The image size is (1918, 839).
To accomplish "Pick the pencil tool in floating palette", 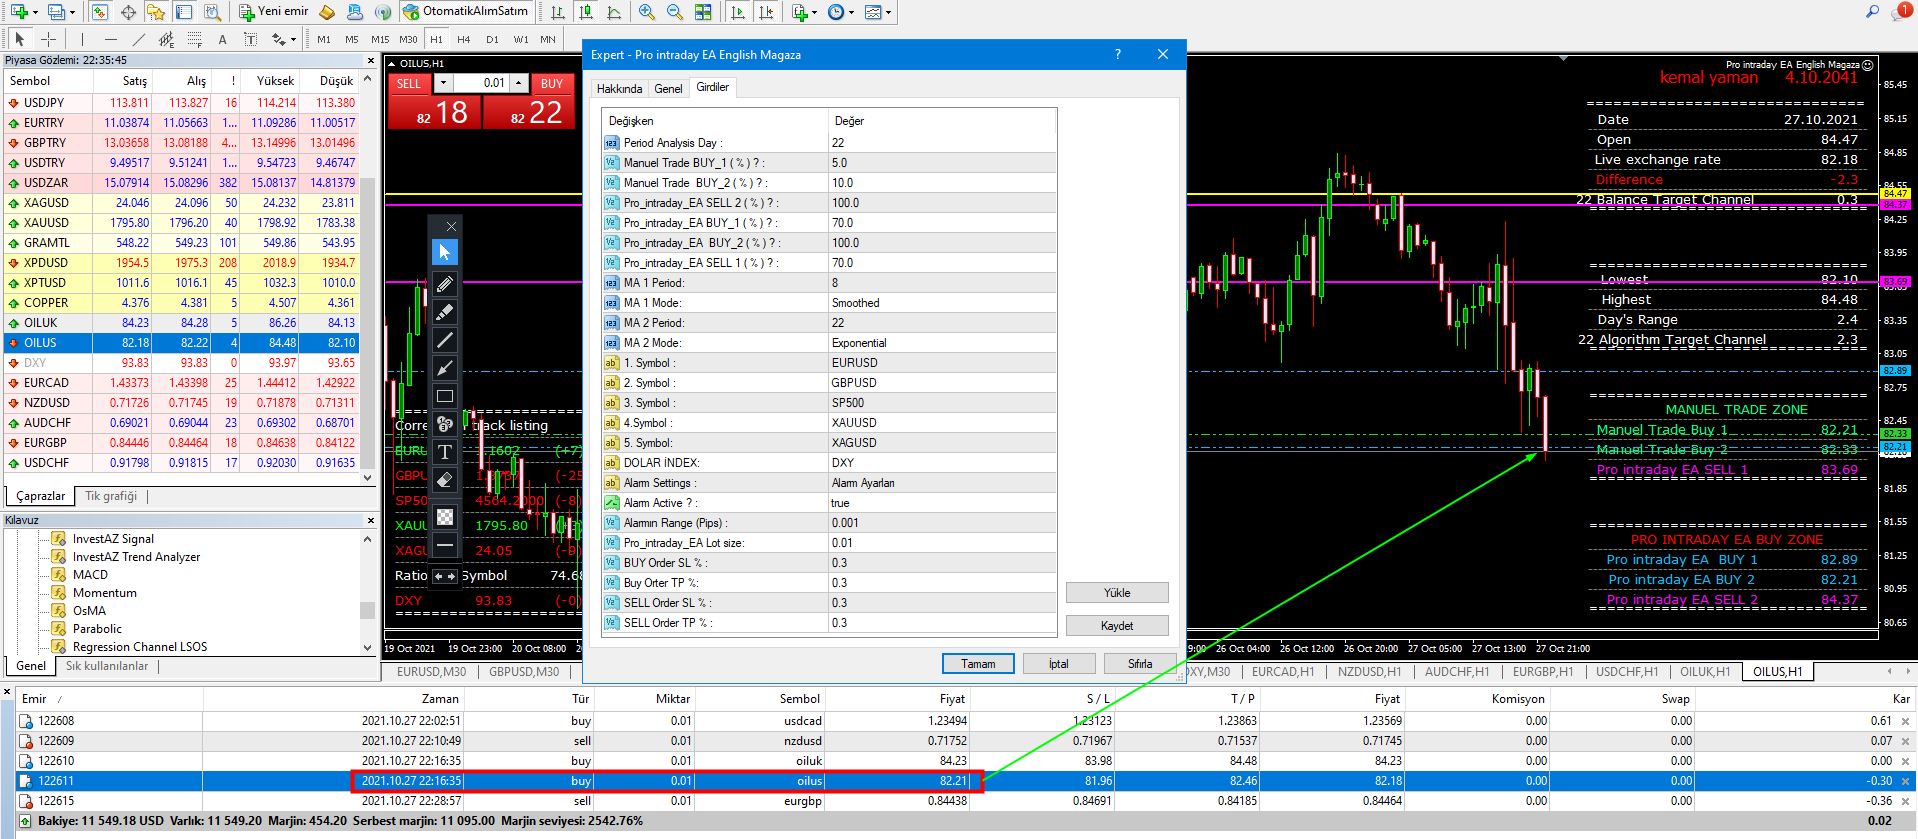I will pyautogui.click(x=445, y=284).
